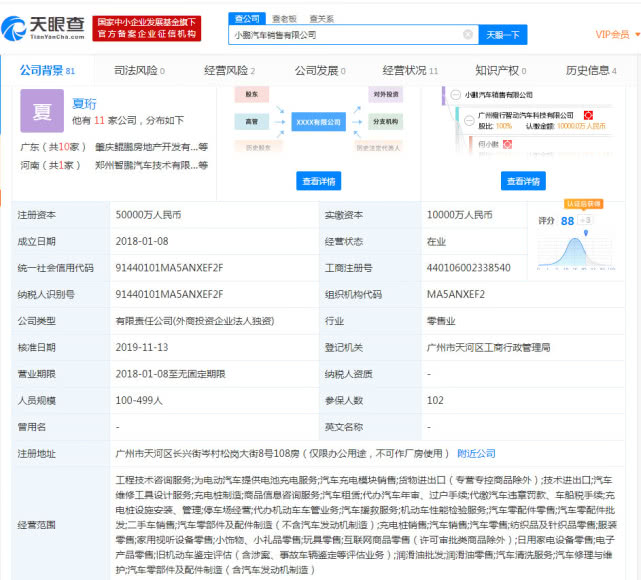This screenshot has width=641, height=580.
Task: Click the 何小鹏 tree entry
Action: pyautogui.click(x=489, y=144)
